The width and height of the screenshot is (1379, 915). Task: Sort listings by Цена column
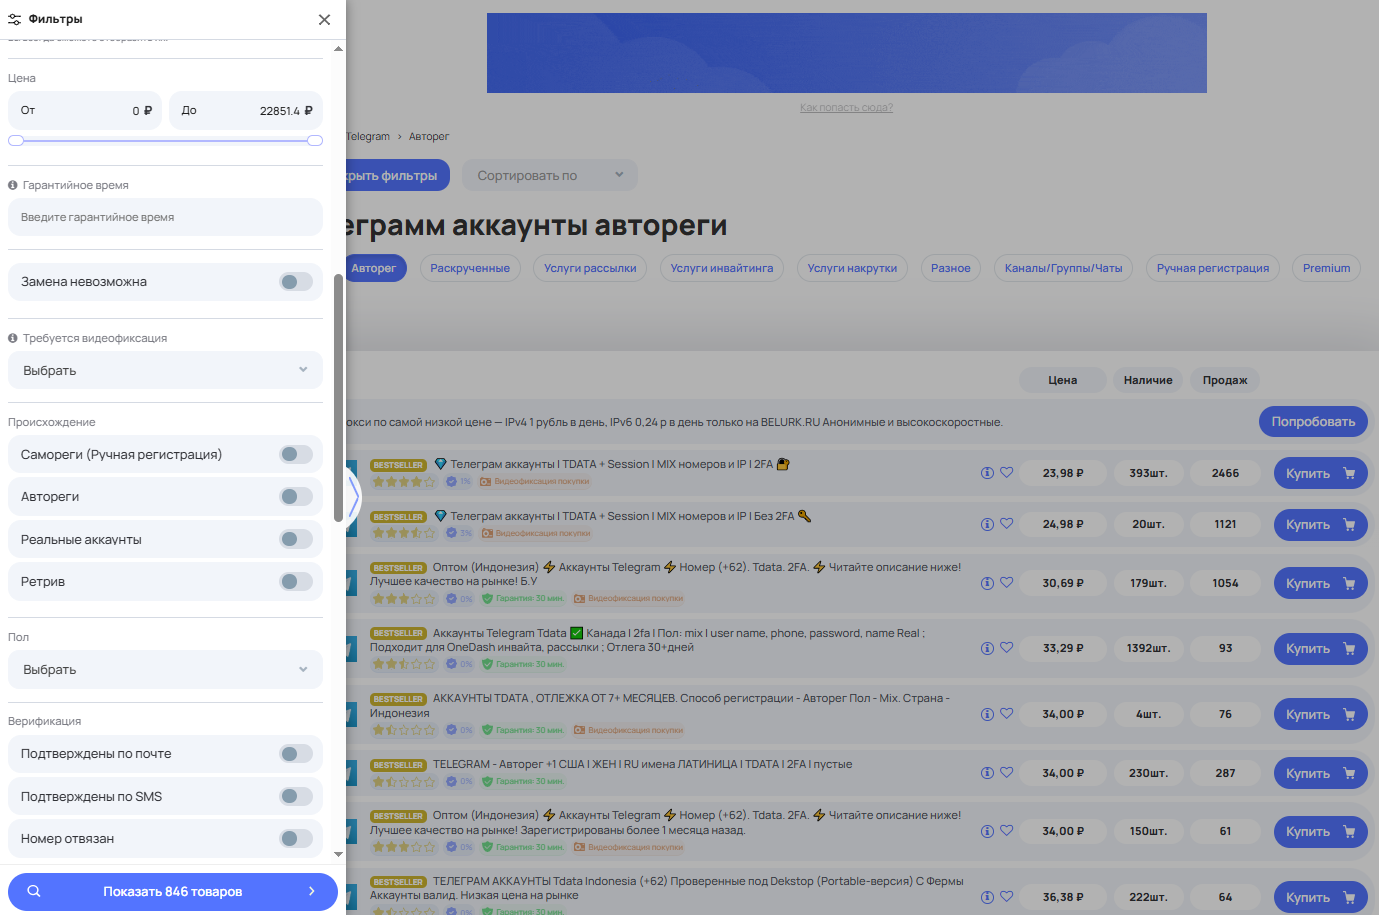[1063, 380]
